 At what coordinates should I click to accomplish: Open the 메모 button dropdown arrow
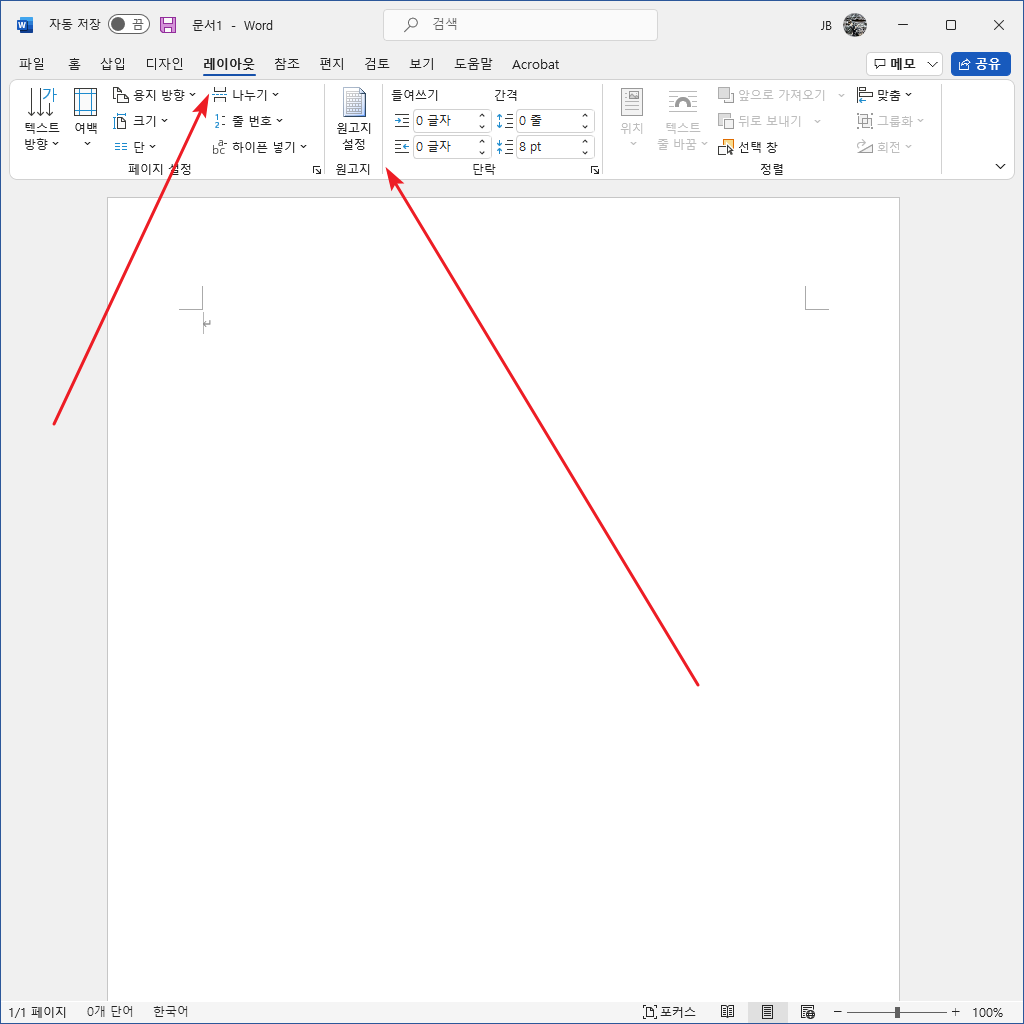click(933, 64)
